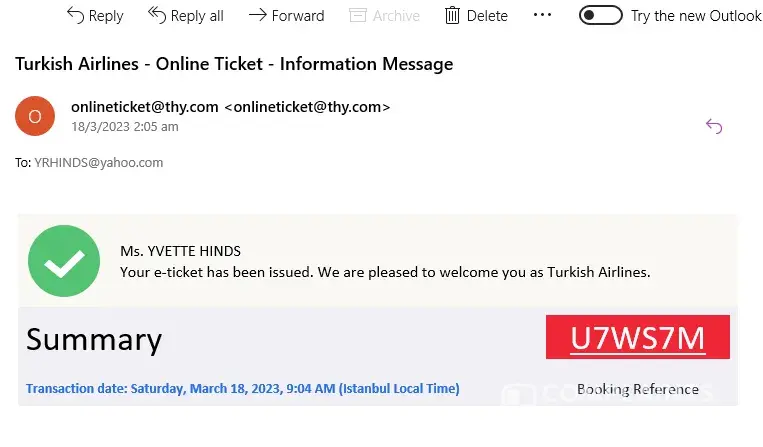The width and height of the screenshot is (763, 447).
Task: Click the blue Transaction date line
Action: pos(242,388)
